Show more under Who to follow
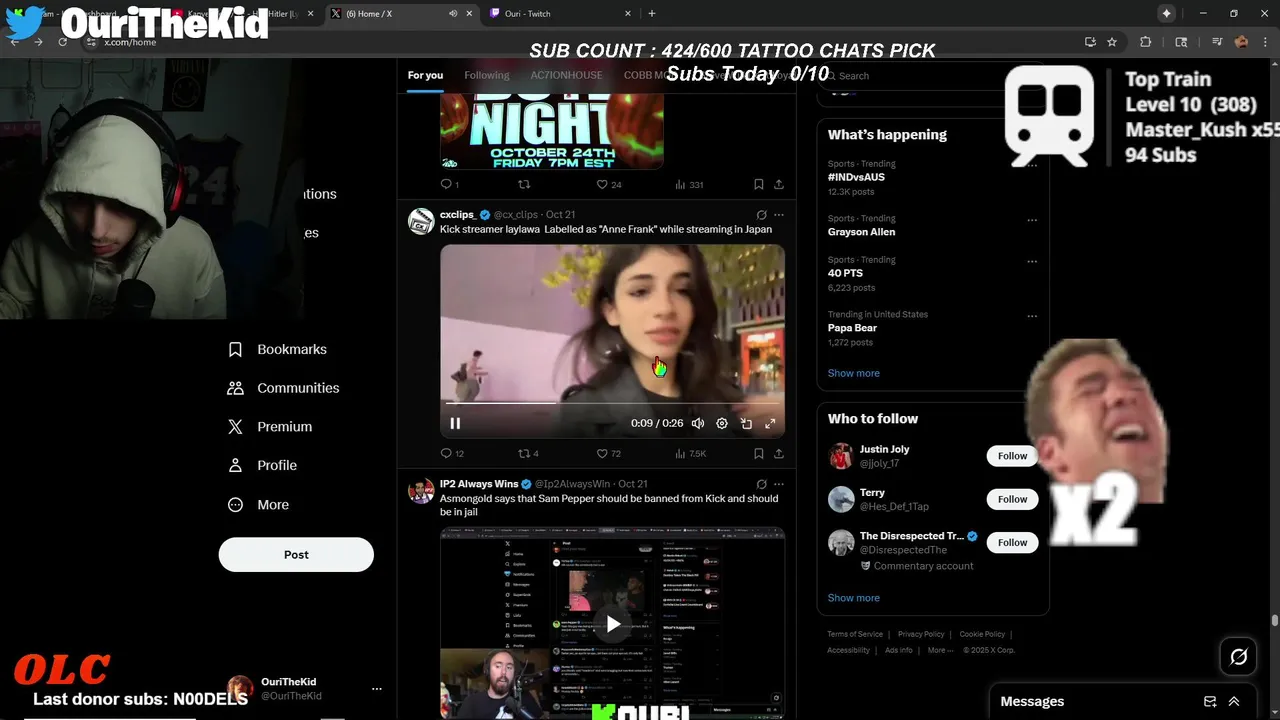This screenshot has width=1280, height=720. (x=853, y=598)
